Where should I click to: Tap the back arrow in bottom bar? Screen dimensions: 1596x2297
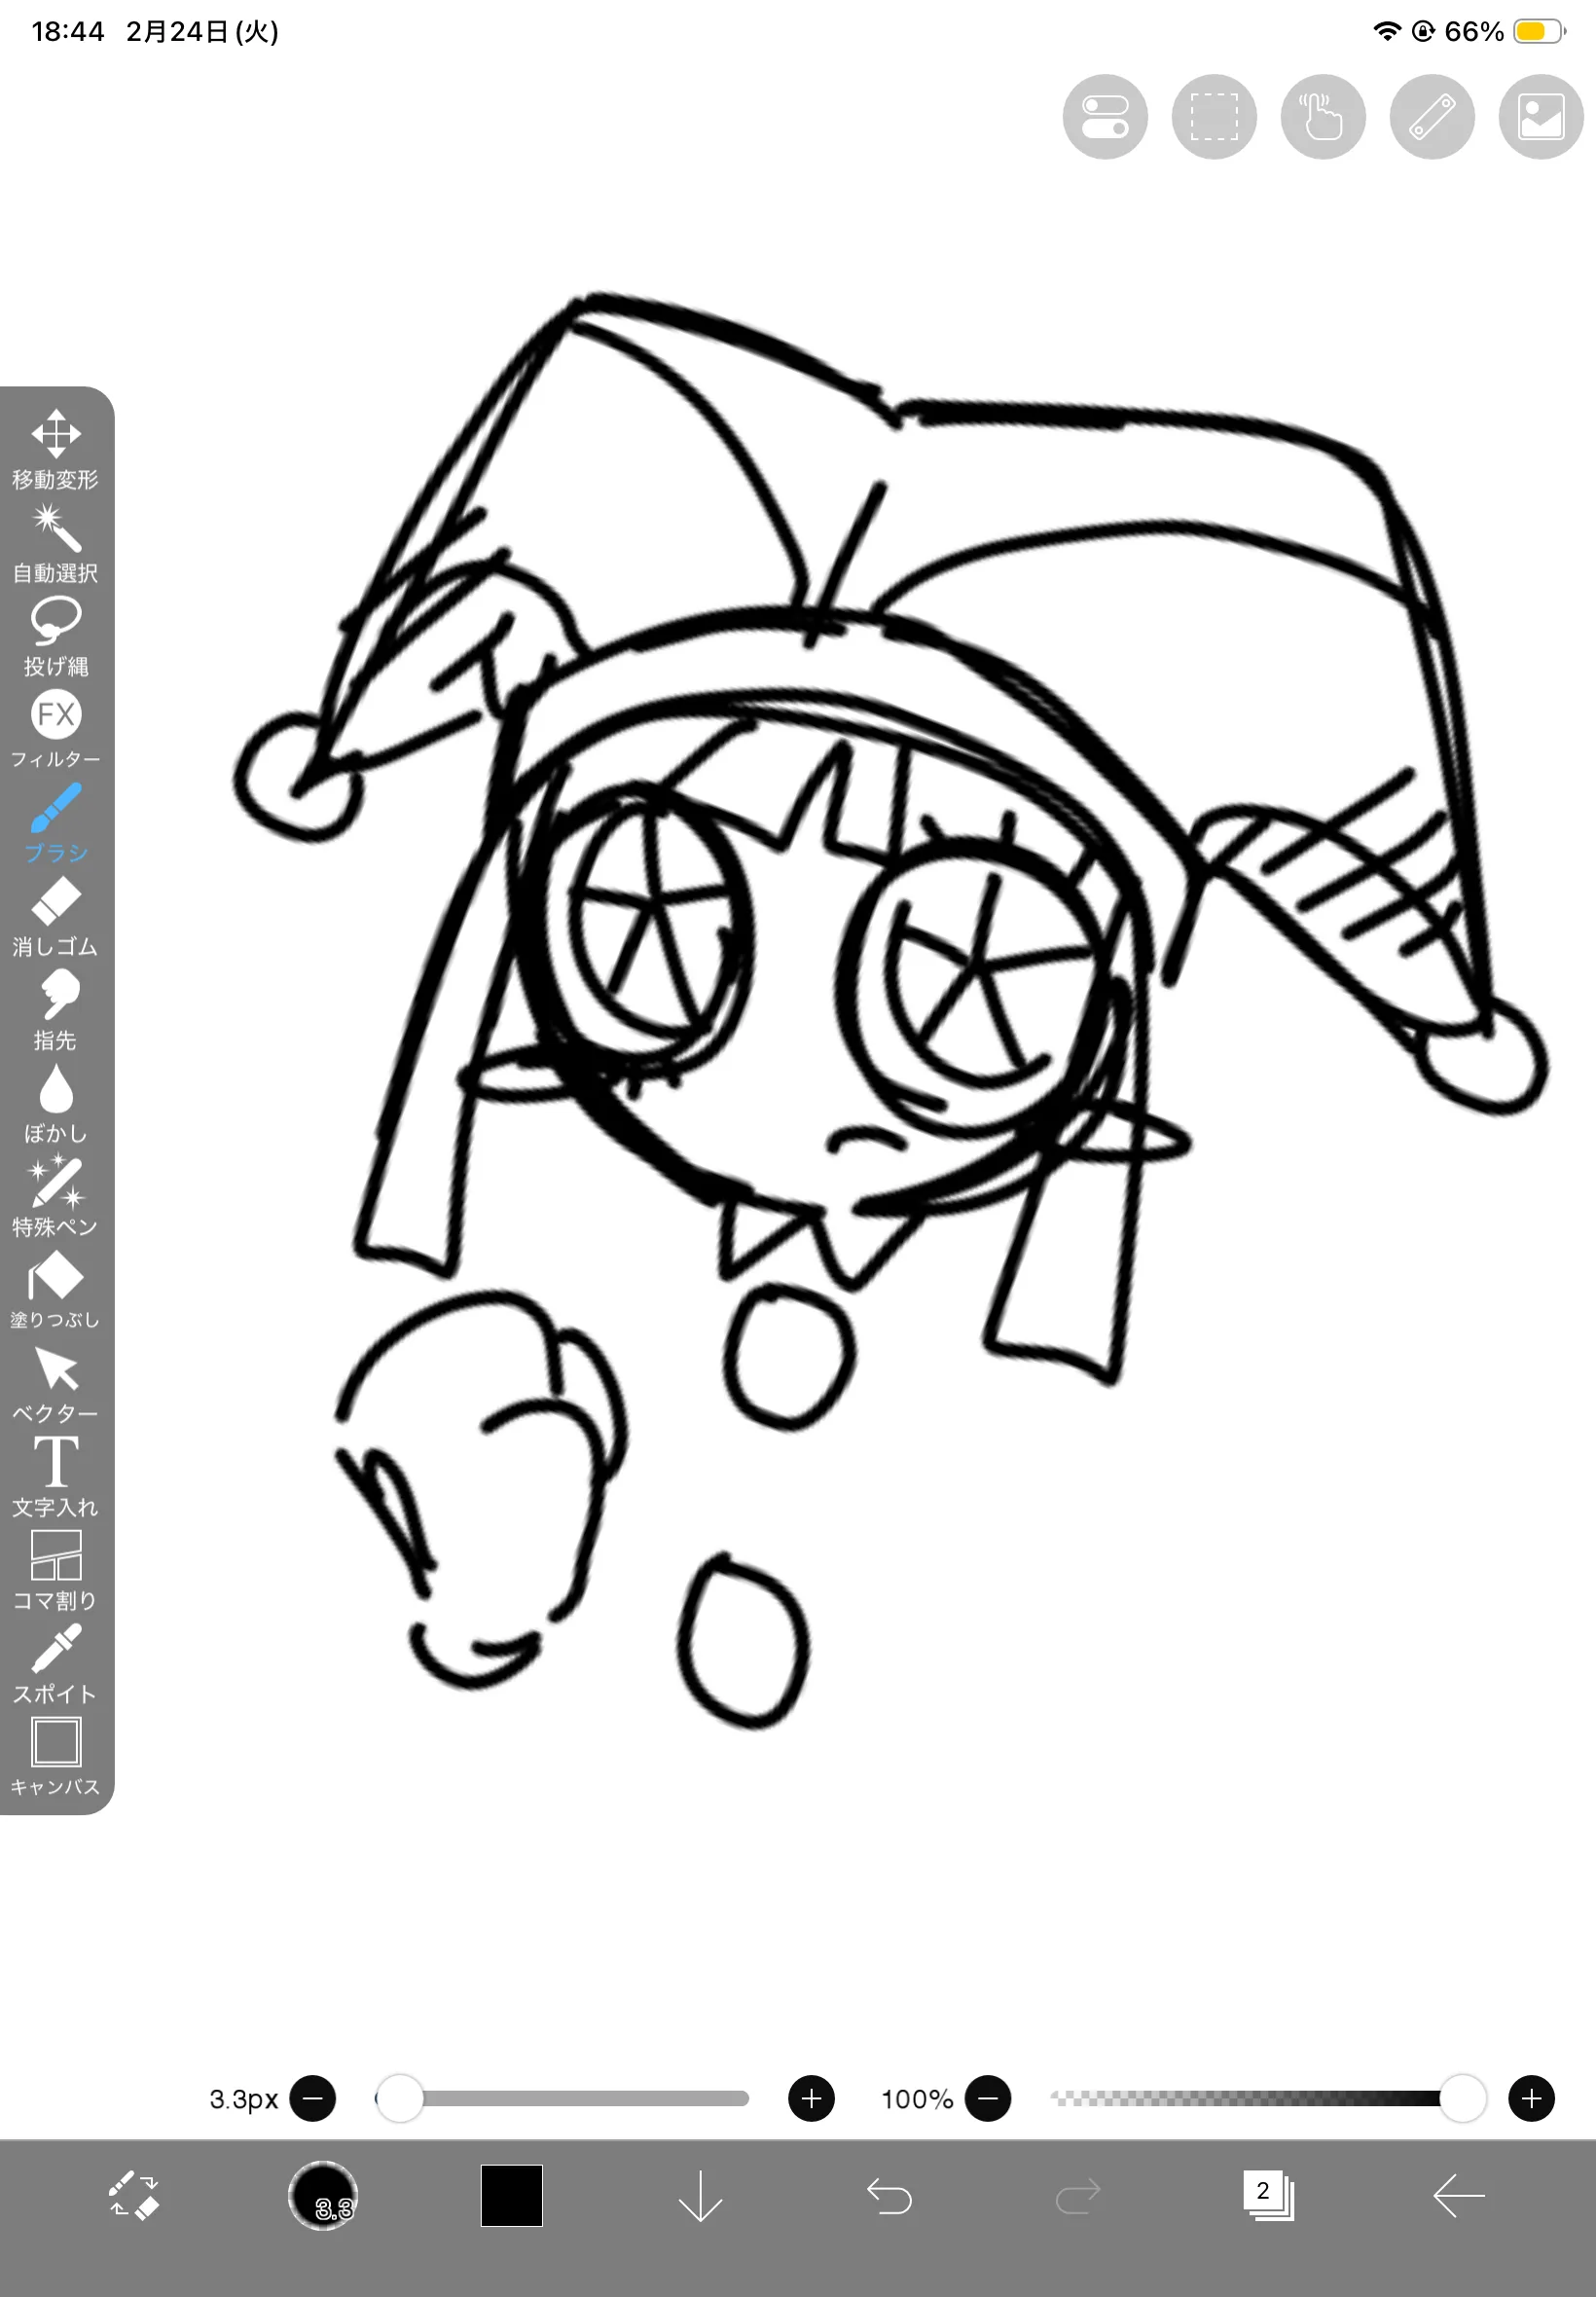(x=1458, y=2196)
